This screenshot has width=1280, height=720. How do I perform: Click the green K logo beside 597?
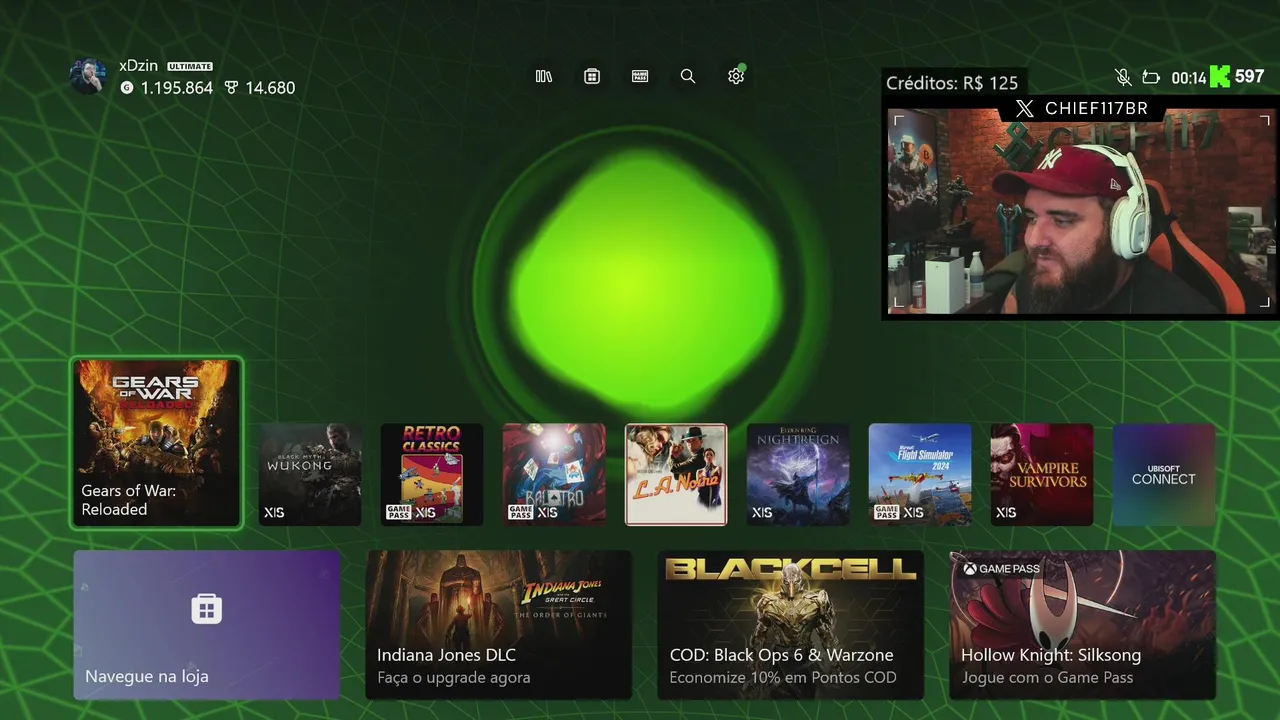tap(1220, 77)
